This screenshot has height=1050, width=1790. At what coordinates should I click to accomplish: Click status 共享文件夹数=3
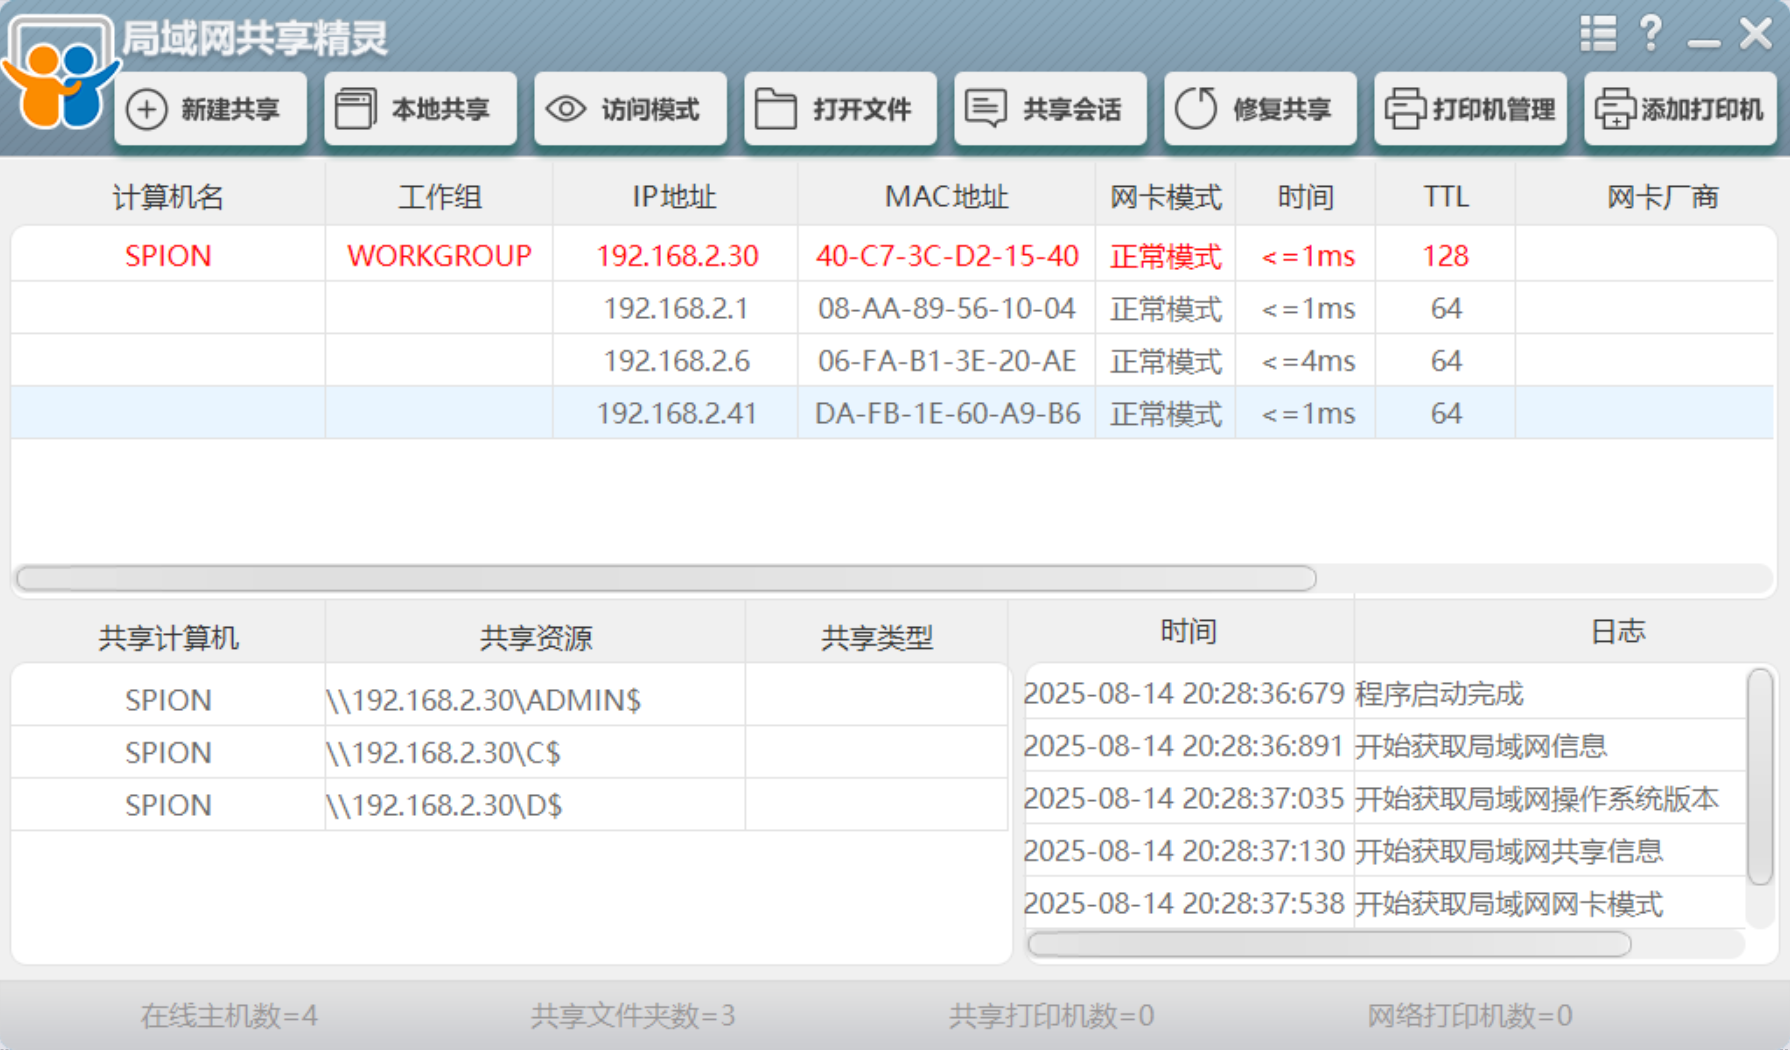[633, 1016]
